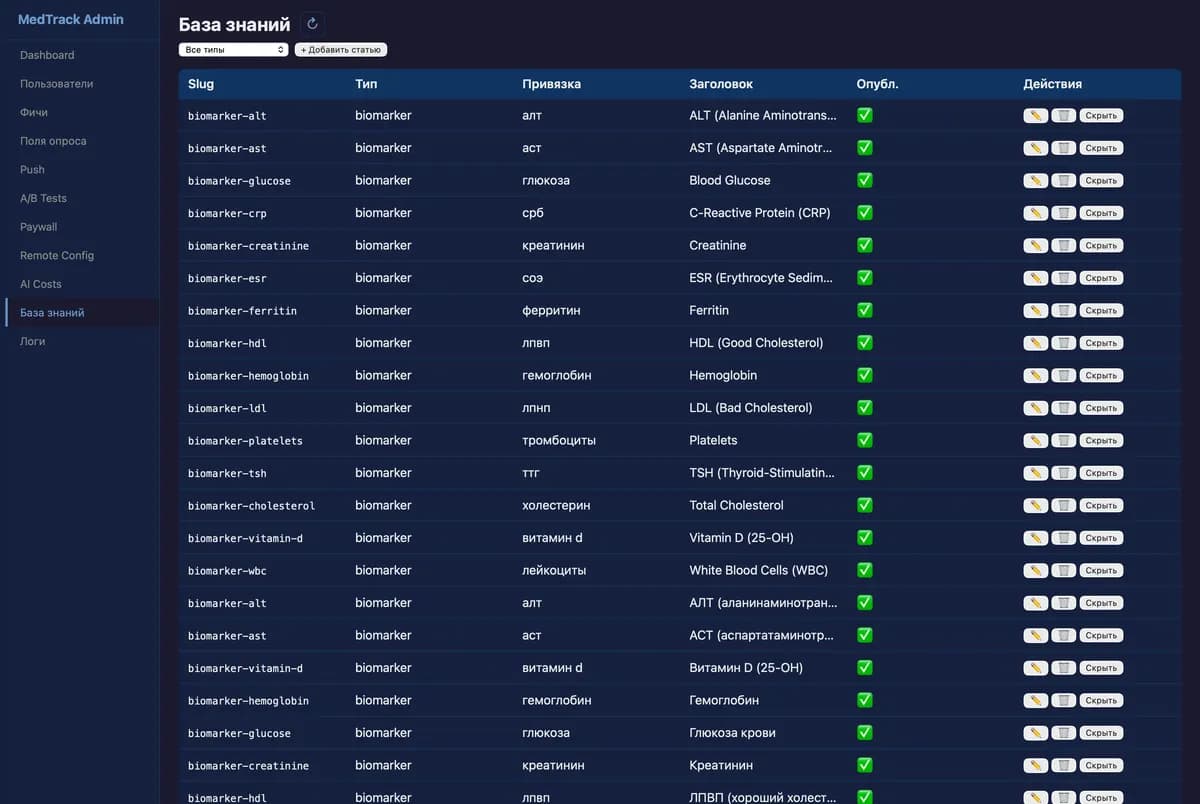Viewport: 1200px width, 804px height.
Task: Open the Paywall settings page
Action: tap(39, 227)
